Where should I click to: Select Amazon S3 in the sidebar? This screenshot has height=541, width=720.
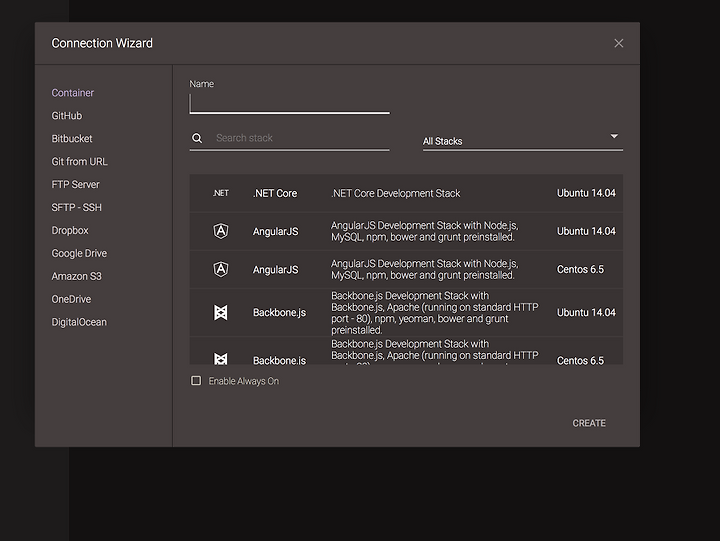pos(76,276)
